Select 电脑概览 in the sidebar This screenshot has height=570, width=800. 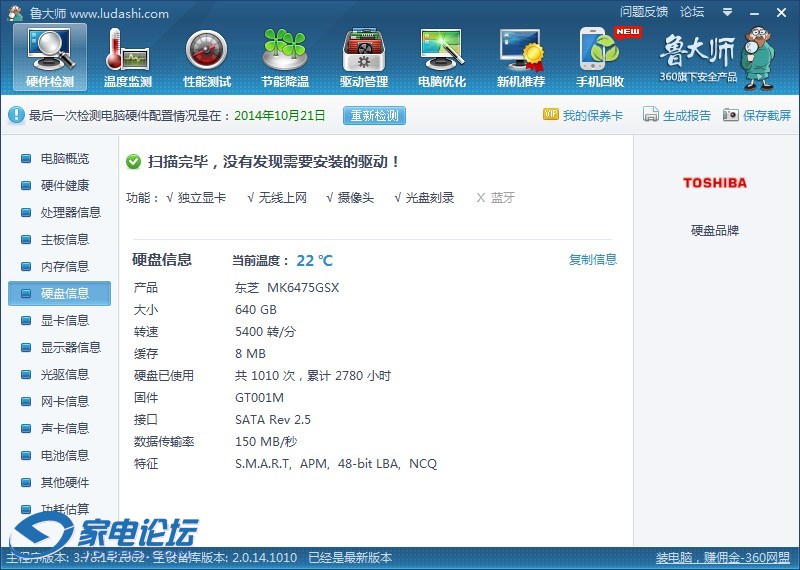[x=64, y=159]
